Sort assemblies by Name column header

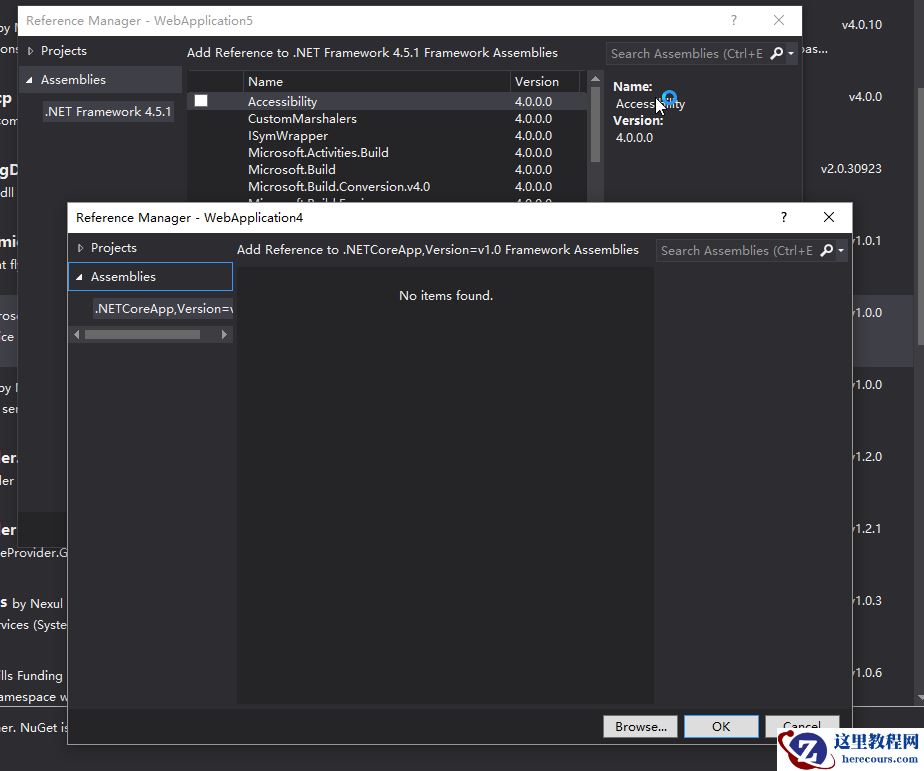[x=377, y=81]
